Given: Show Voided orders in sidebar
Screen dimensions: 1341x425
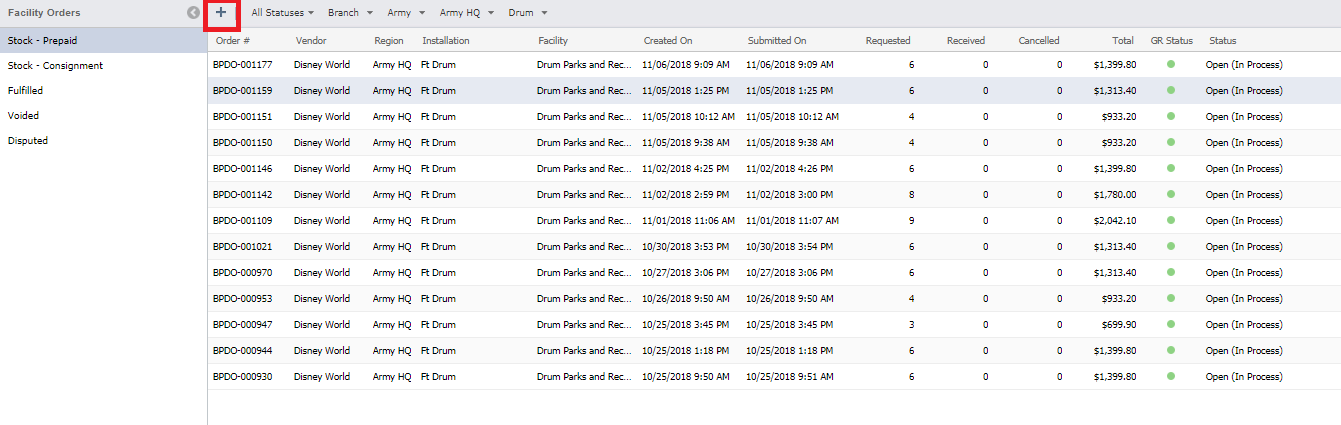Looking at the screenshot, I should 23,116.
